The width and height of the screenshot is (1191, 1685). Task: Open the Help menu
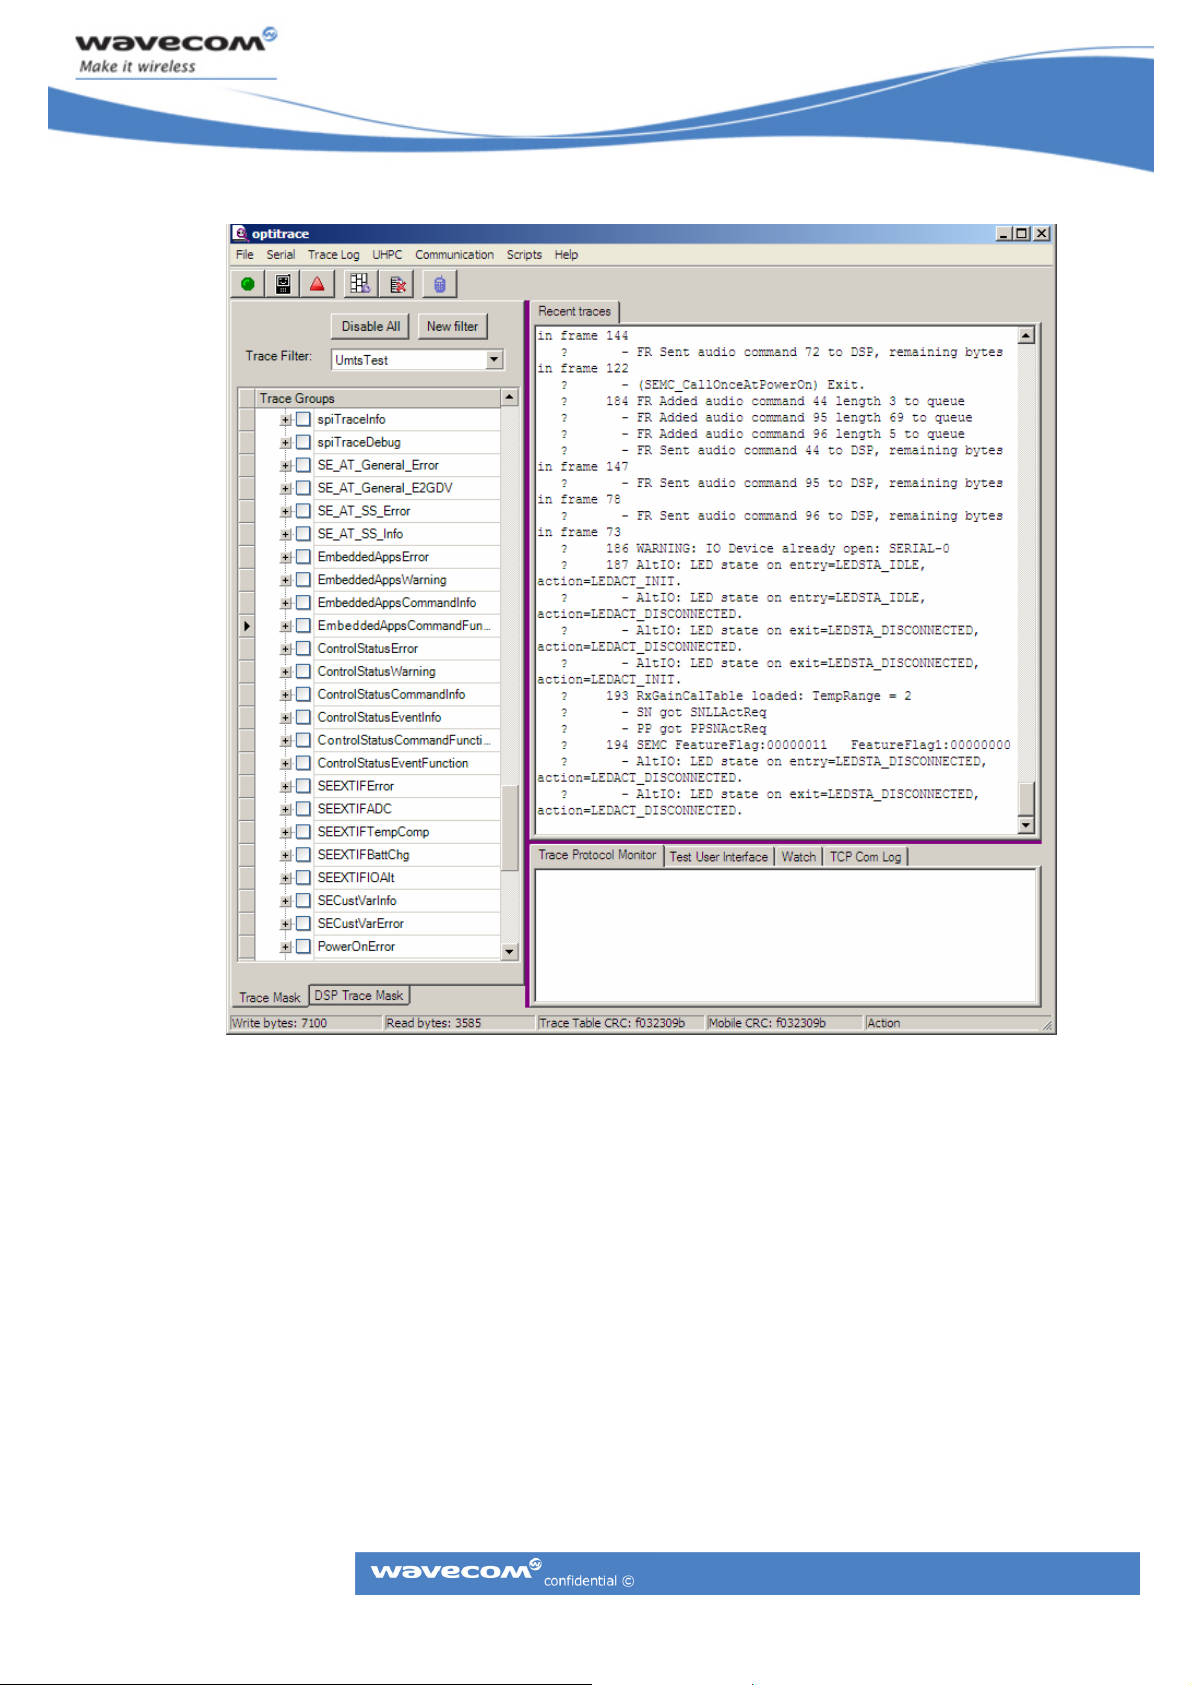[567, 255]
